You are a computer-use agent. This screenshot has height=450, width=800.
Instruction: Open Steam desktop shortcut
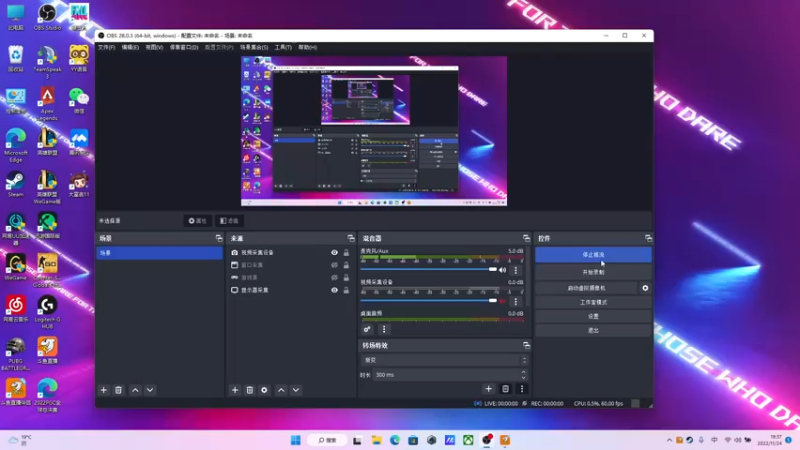point(15,184)
